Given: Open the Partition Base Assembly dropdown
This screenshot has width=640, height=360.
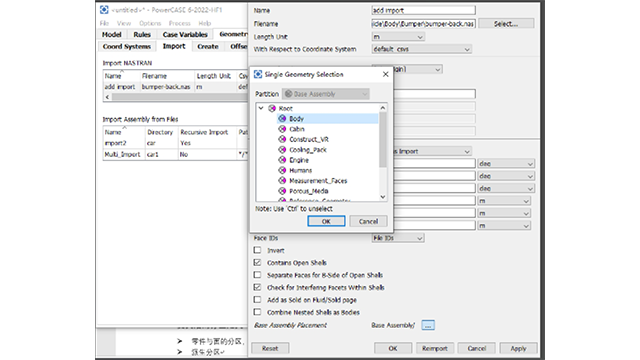Looking at the screenshot, I should pos(326,94).
